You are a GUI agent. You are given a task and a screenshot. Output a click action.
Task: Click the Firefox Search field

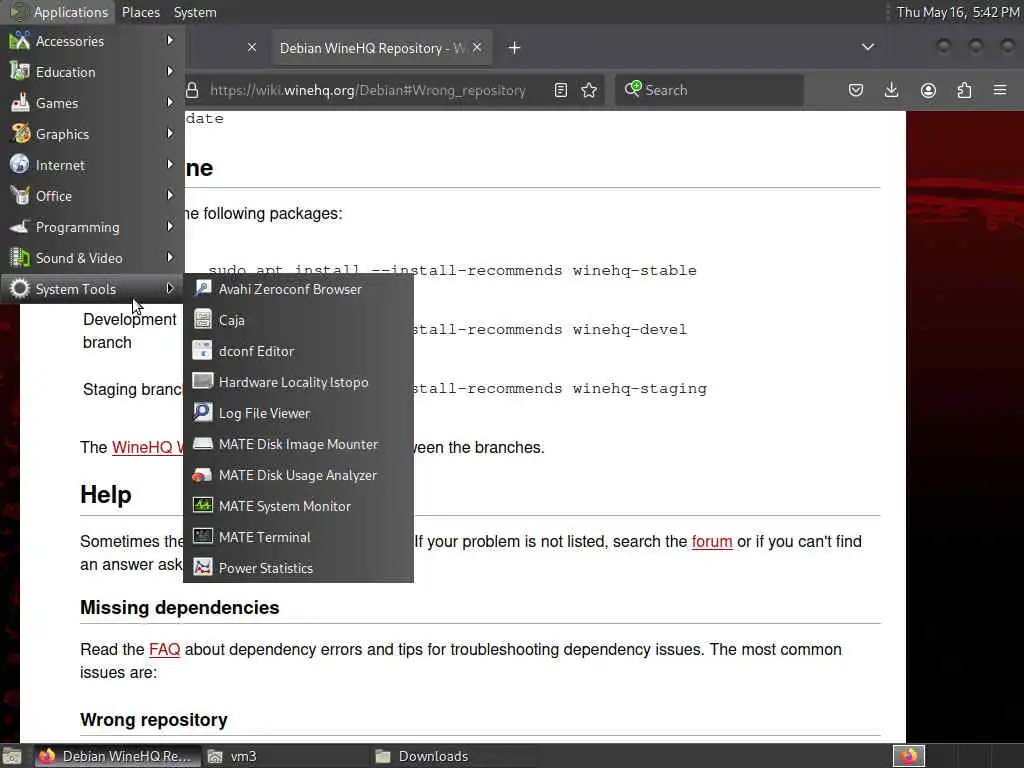point(709,90)
